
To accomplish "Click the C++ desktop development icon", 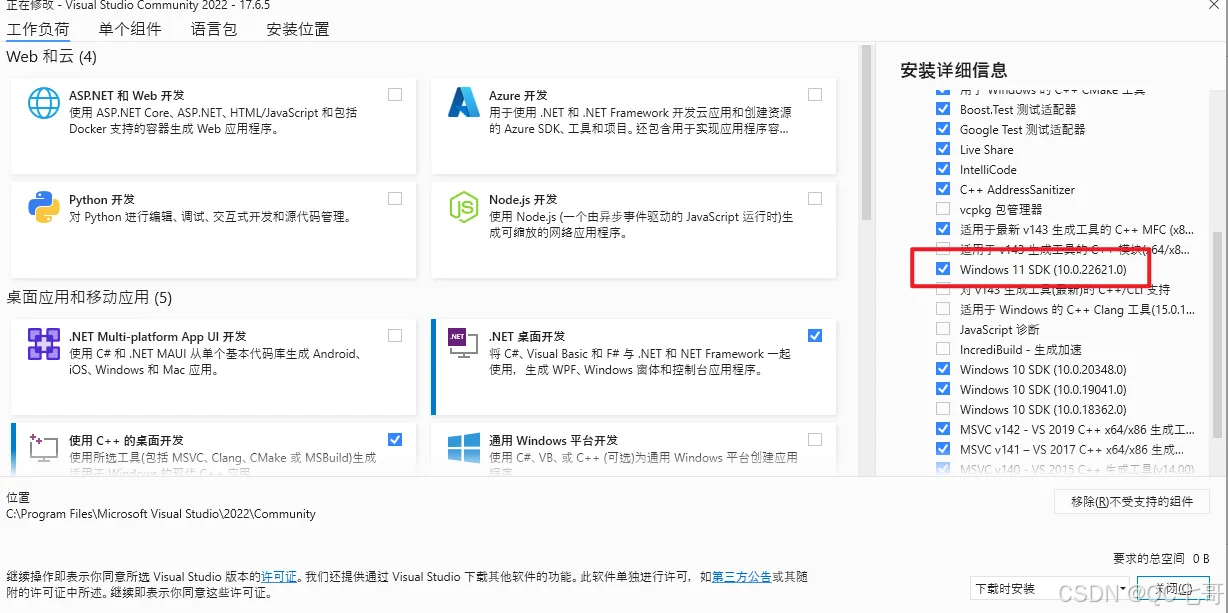I will pyautogui.click(x=44, y=447).
